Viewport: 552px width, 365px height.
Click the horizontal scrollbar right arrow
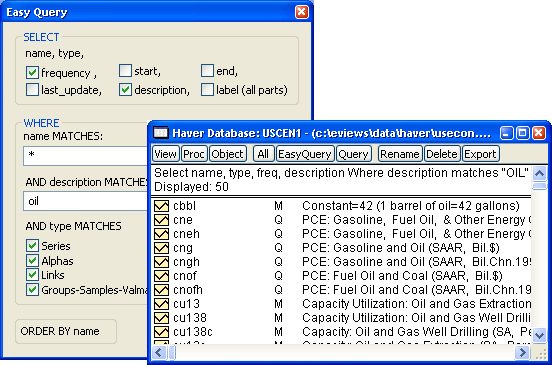522,352
